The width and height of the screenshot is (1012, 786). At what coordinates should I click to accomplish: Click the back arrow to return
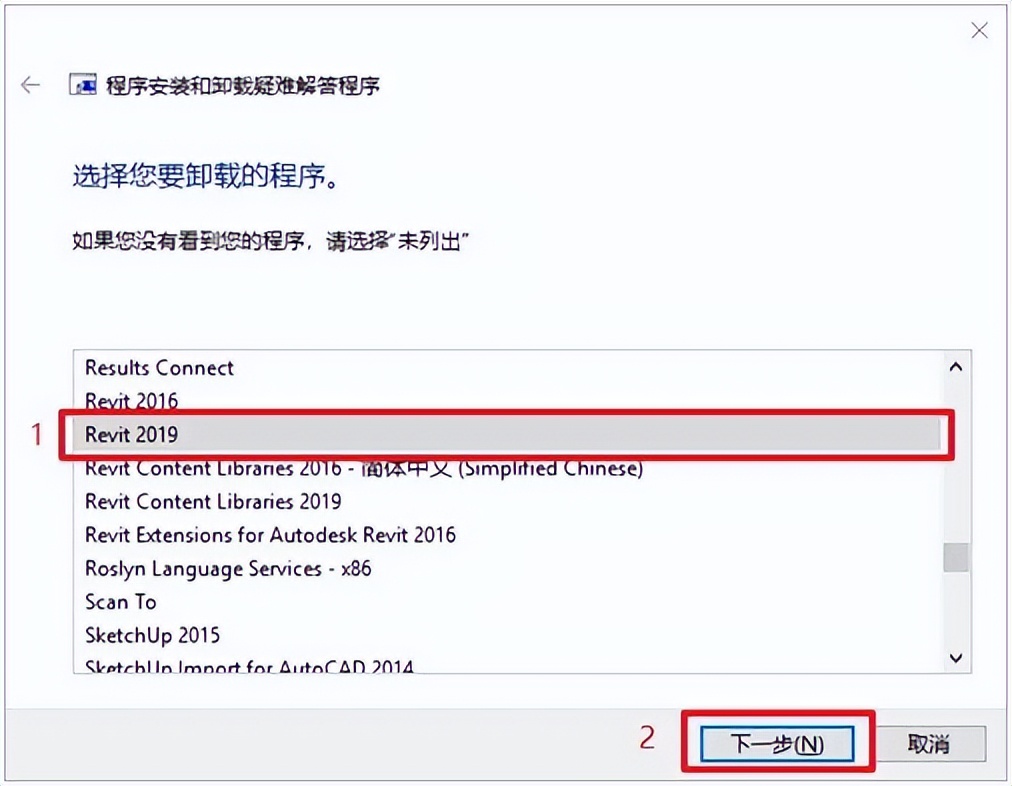point(30,84)
